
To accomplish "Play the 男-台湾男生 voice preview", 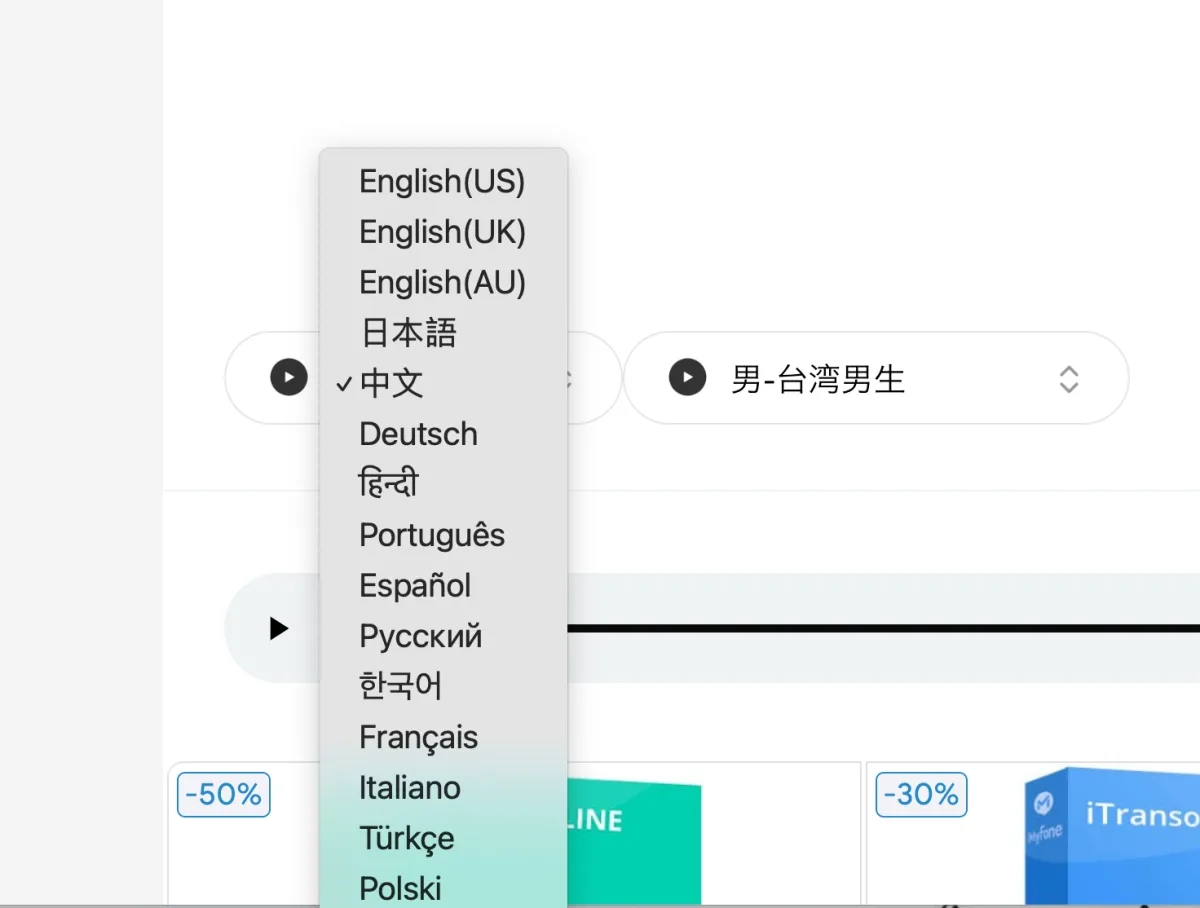I will point(687,378).
